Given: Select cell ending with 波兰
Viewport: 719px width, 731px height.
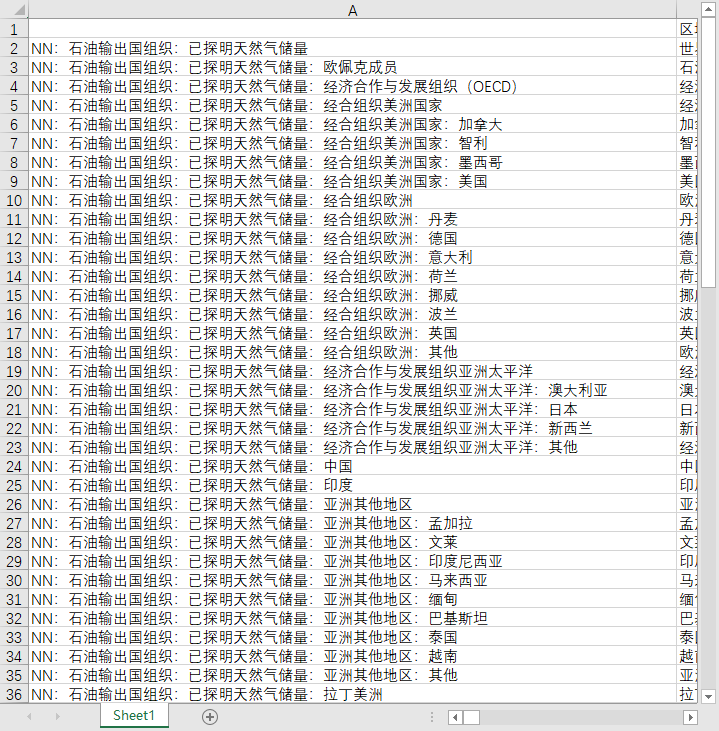Looking at the screenshot, I should 353,314.
